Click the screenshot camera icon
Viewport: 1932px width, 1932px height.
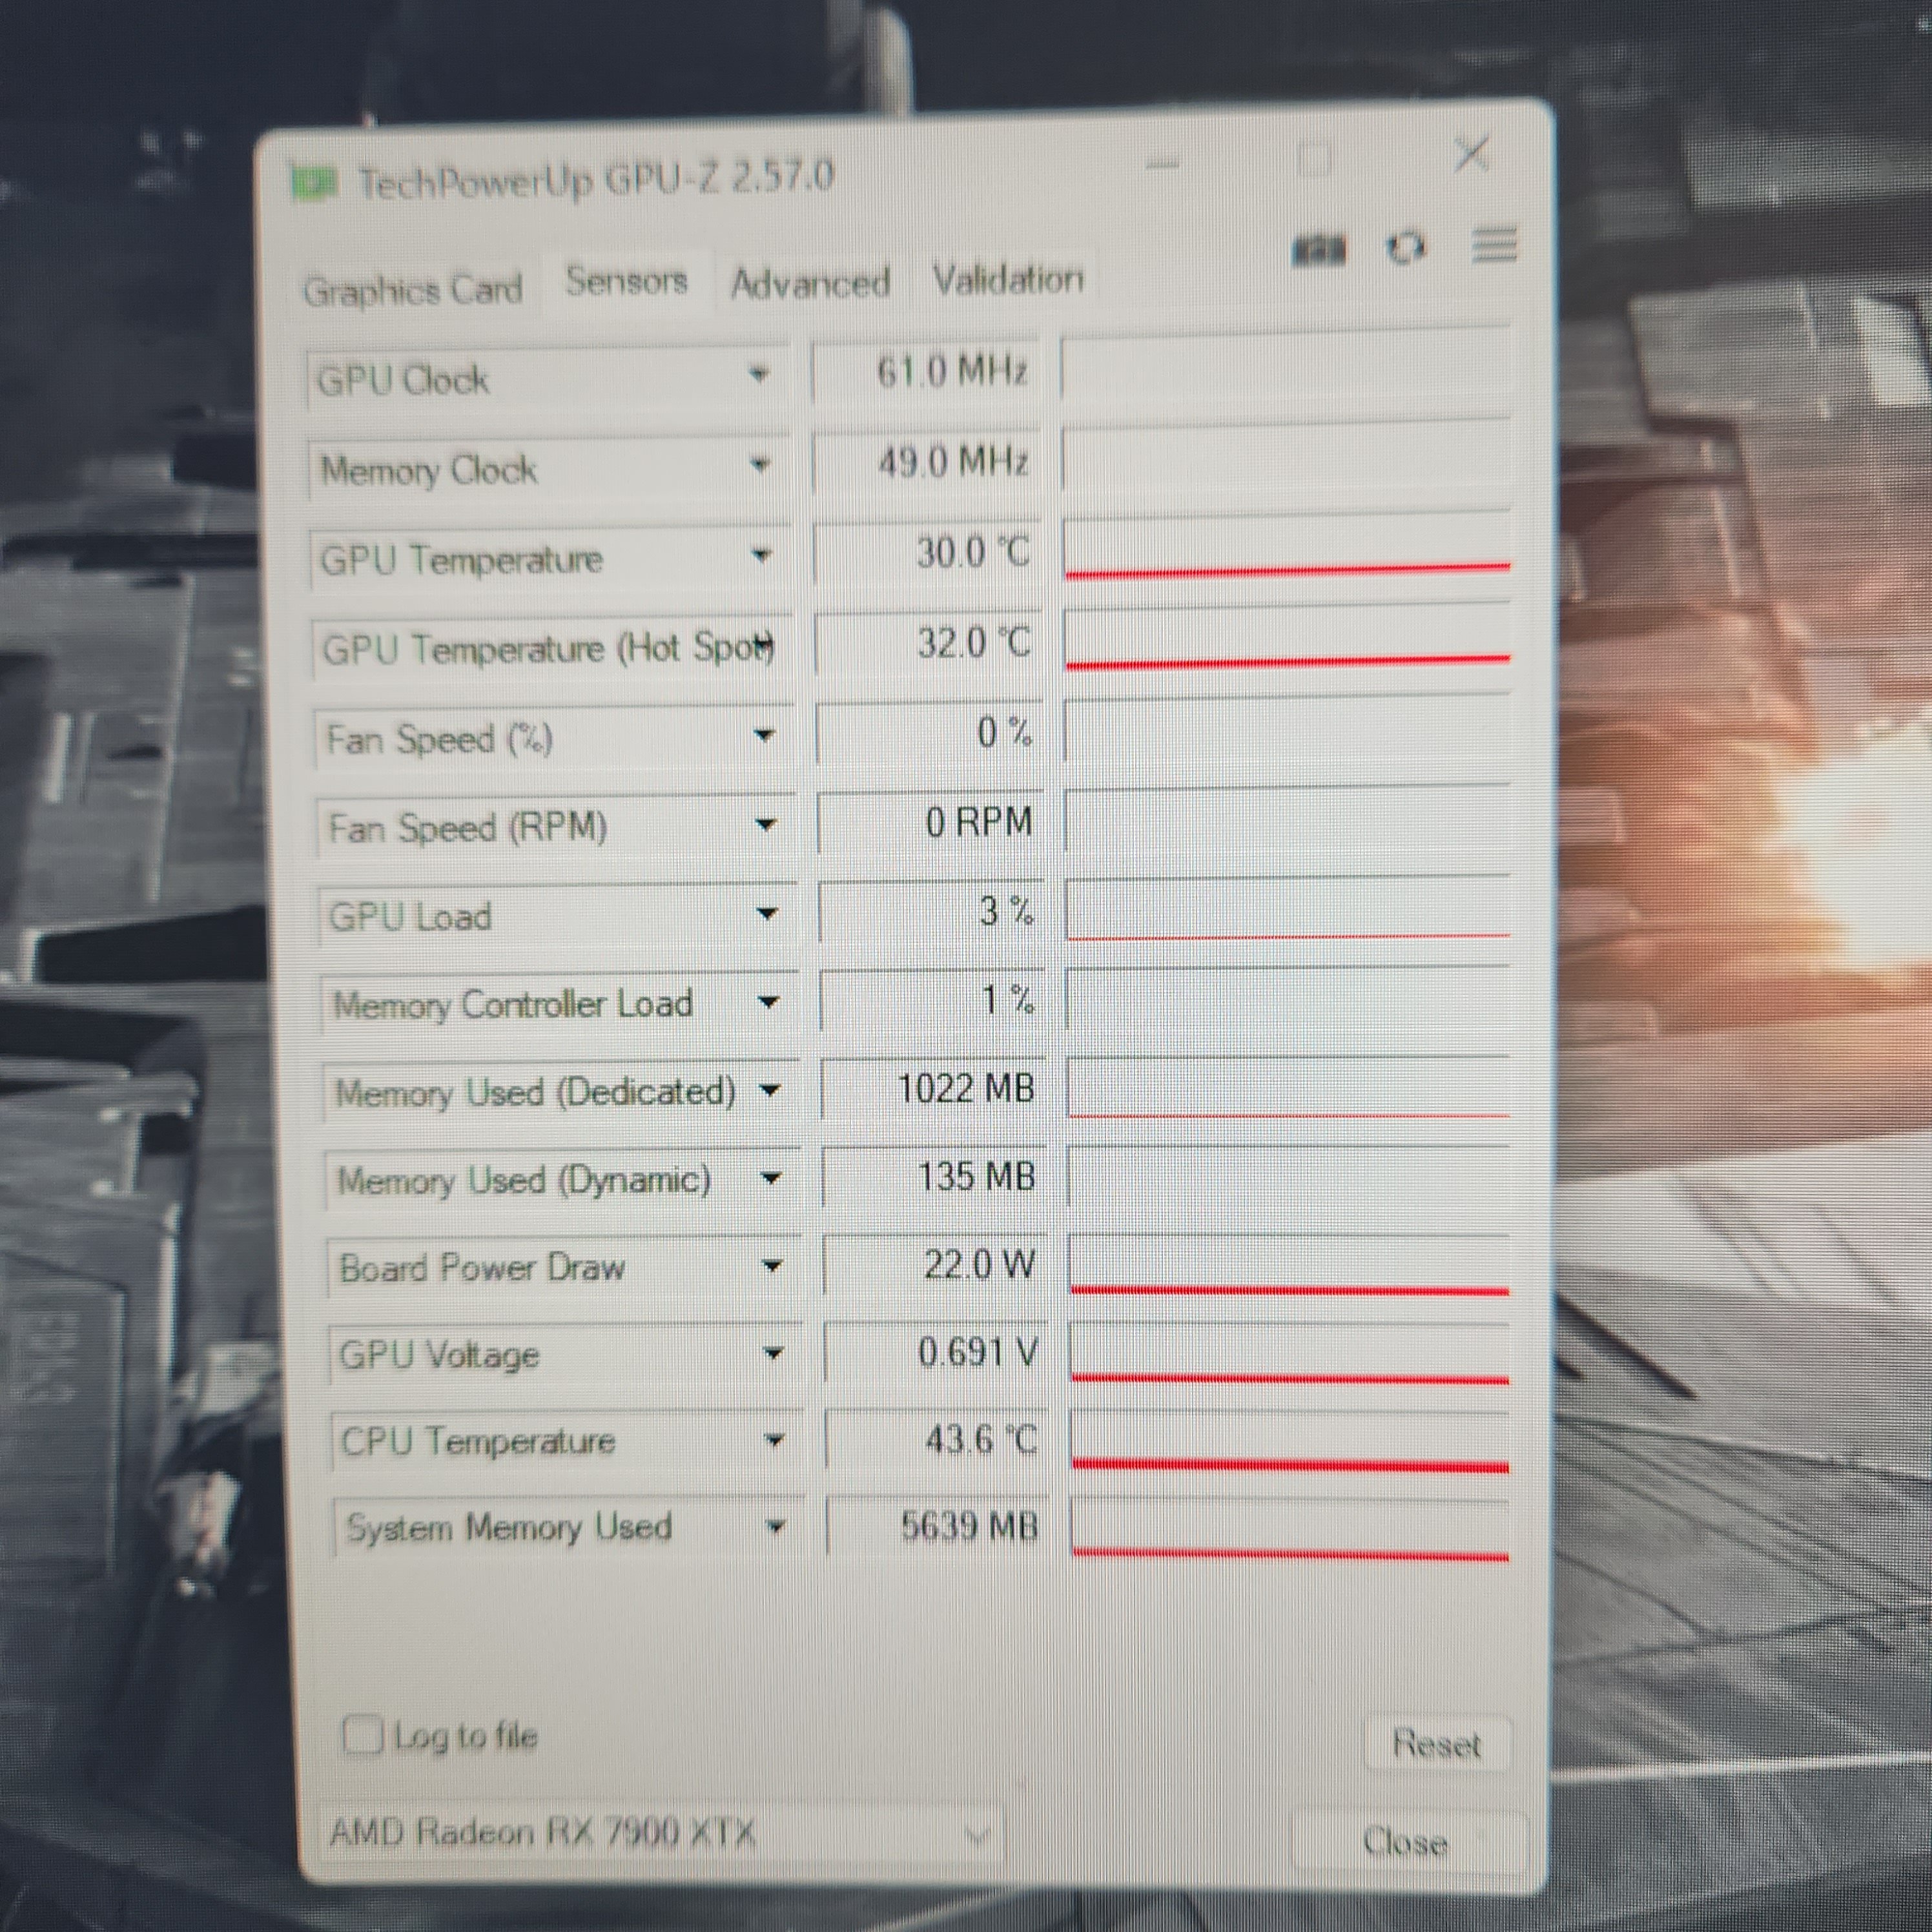click(x=1319, y=250)
